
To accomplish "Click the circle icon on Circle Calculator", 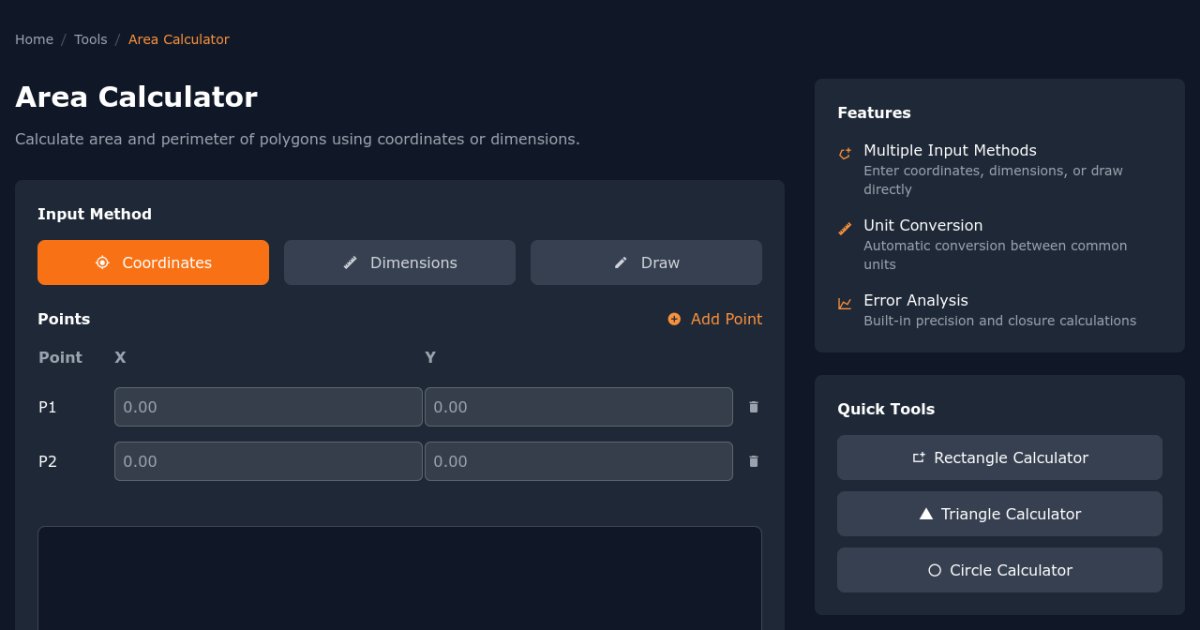I will pos(934,569).
